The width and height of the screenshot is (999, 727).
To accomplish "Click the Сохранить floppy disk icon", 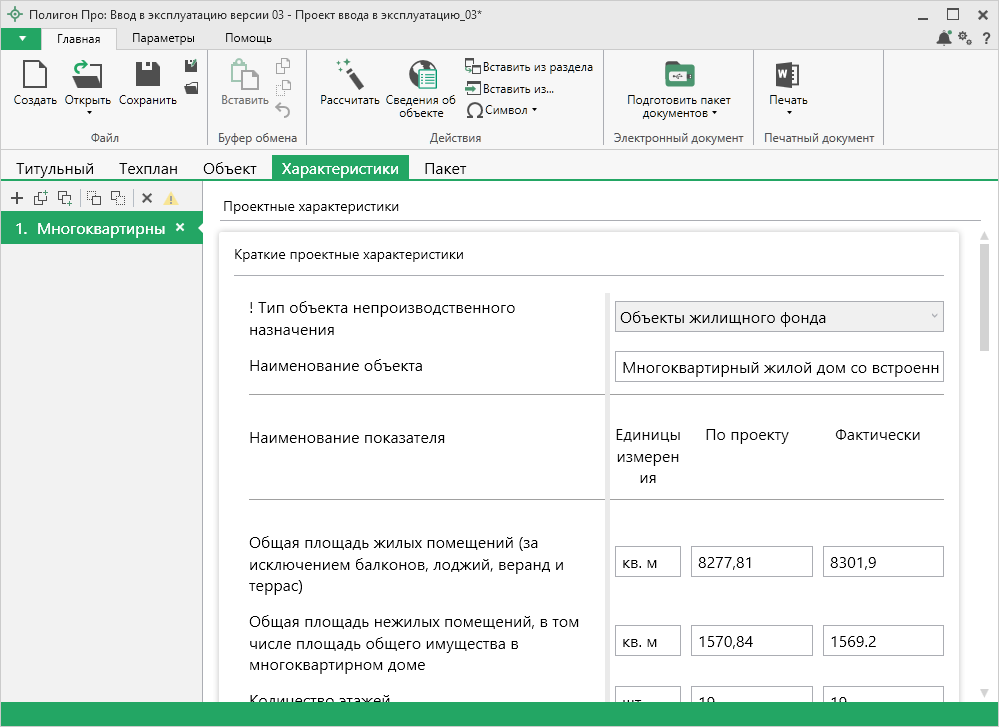I will point(147,75).
